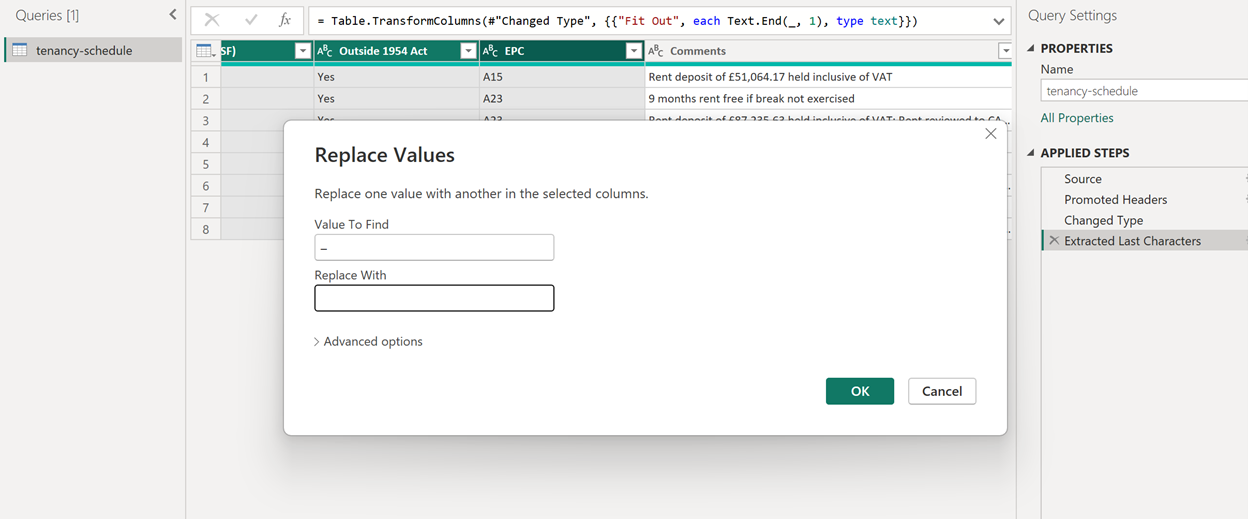Select the Changed Type applied step

[x=1103, y=220]
